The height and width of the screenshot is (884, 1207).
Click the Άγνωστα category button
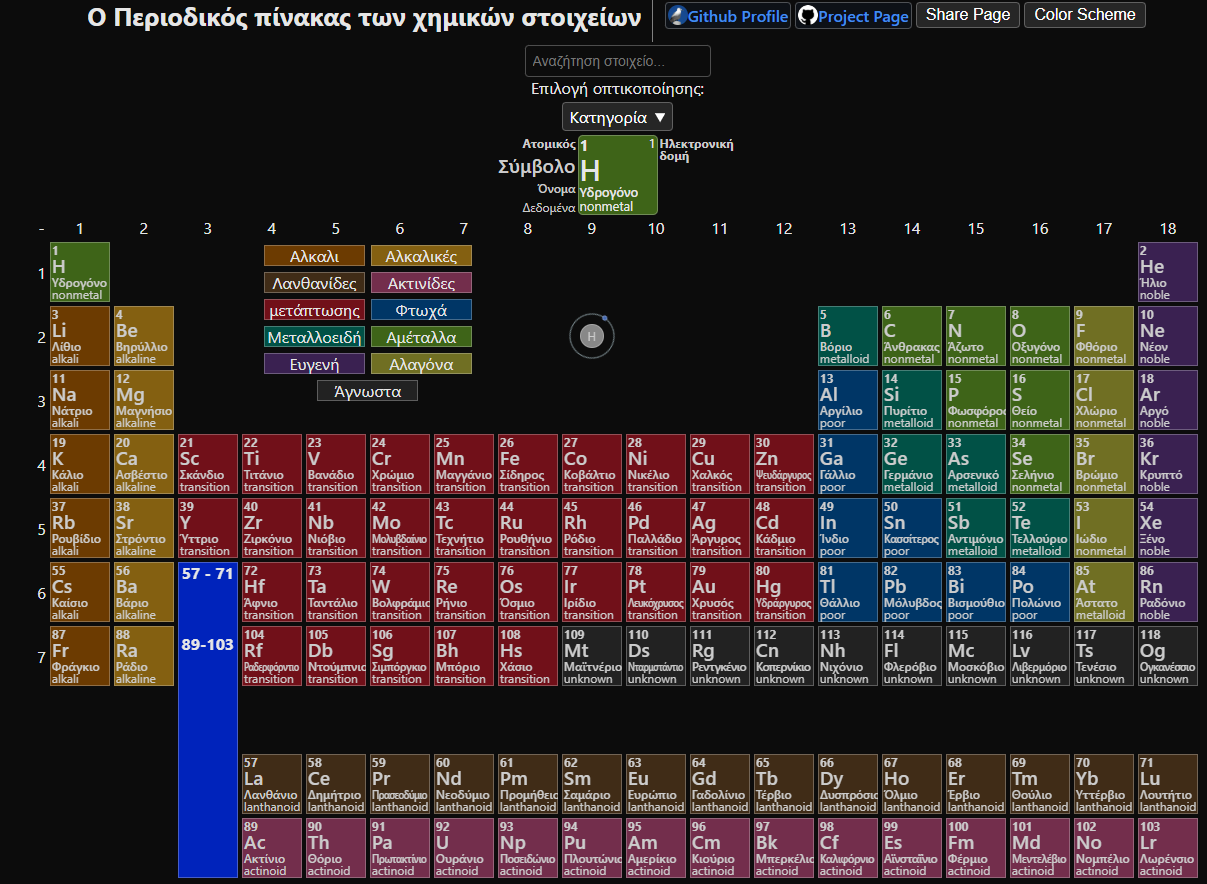tap(367, 391)
